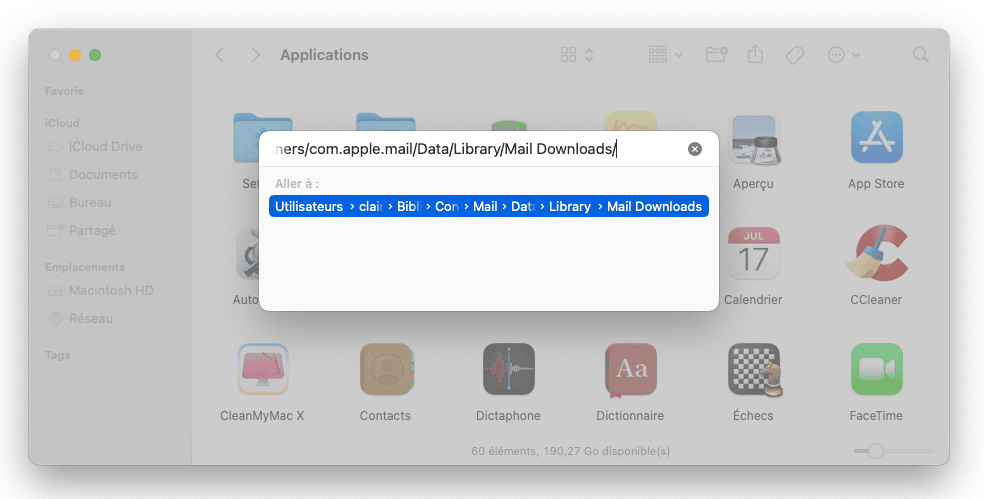
Task: Clear the Go to folder path field
Action: 695,149
